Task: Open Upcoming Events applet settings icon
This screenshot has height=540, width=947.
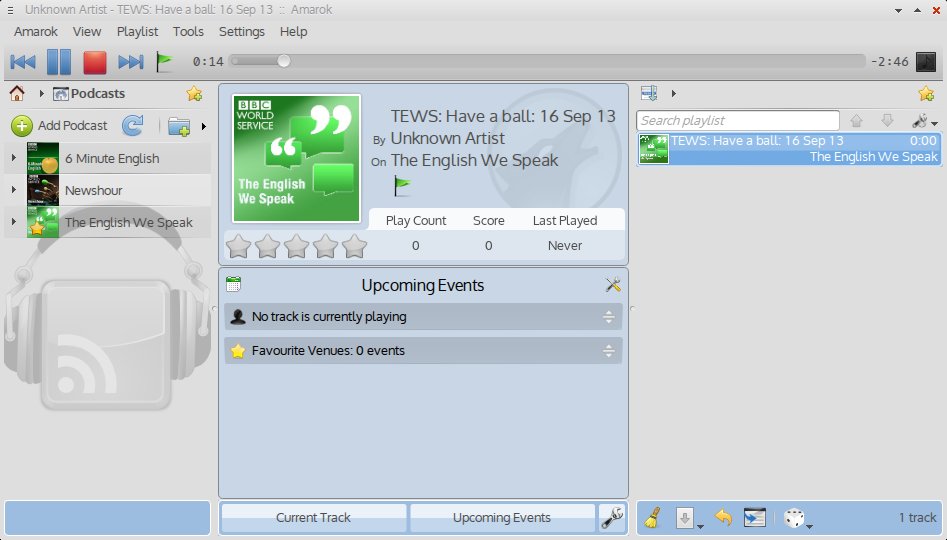Action: [x=613, y=284]
